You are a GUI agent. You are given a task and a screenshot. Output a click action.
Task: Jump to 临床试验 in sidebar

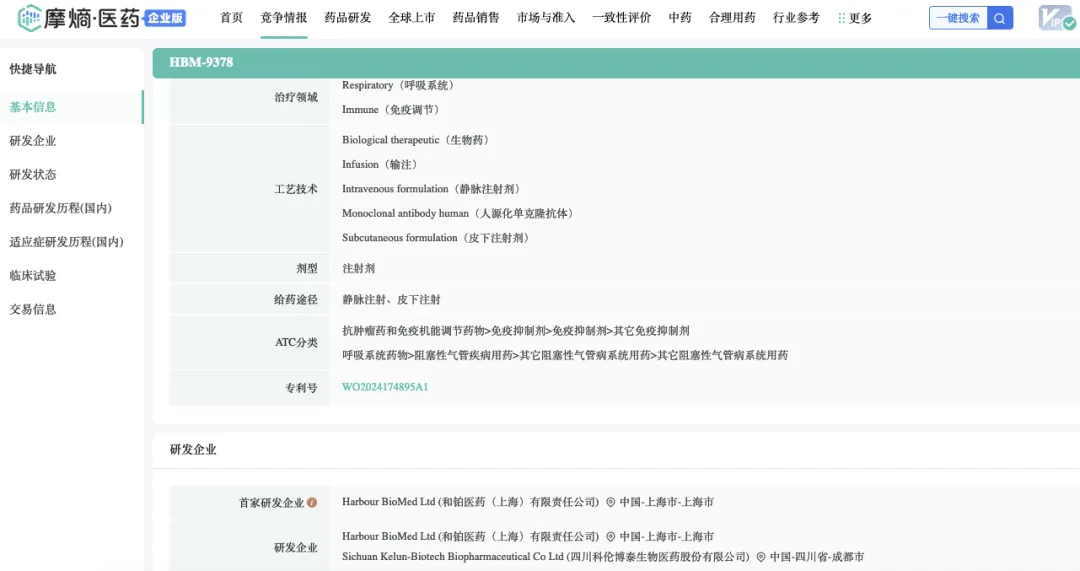coord(33,276)
